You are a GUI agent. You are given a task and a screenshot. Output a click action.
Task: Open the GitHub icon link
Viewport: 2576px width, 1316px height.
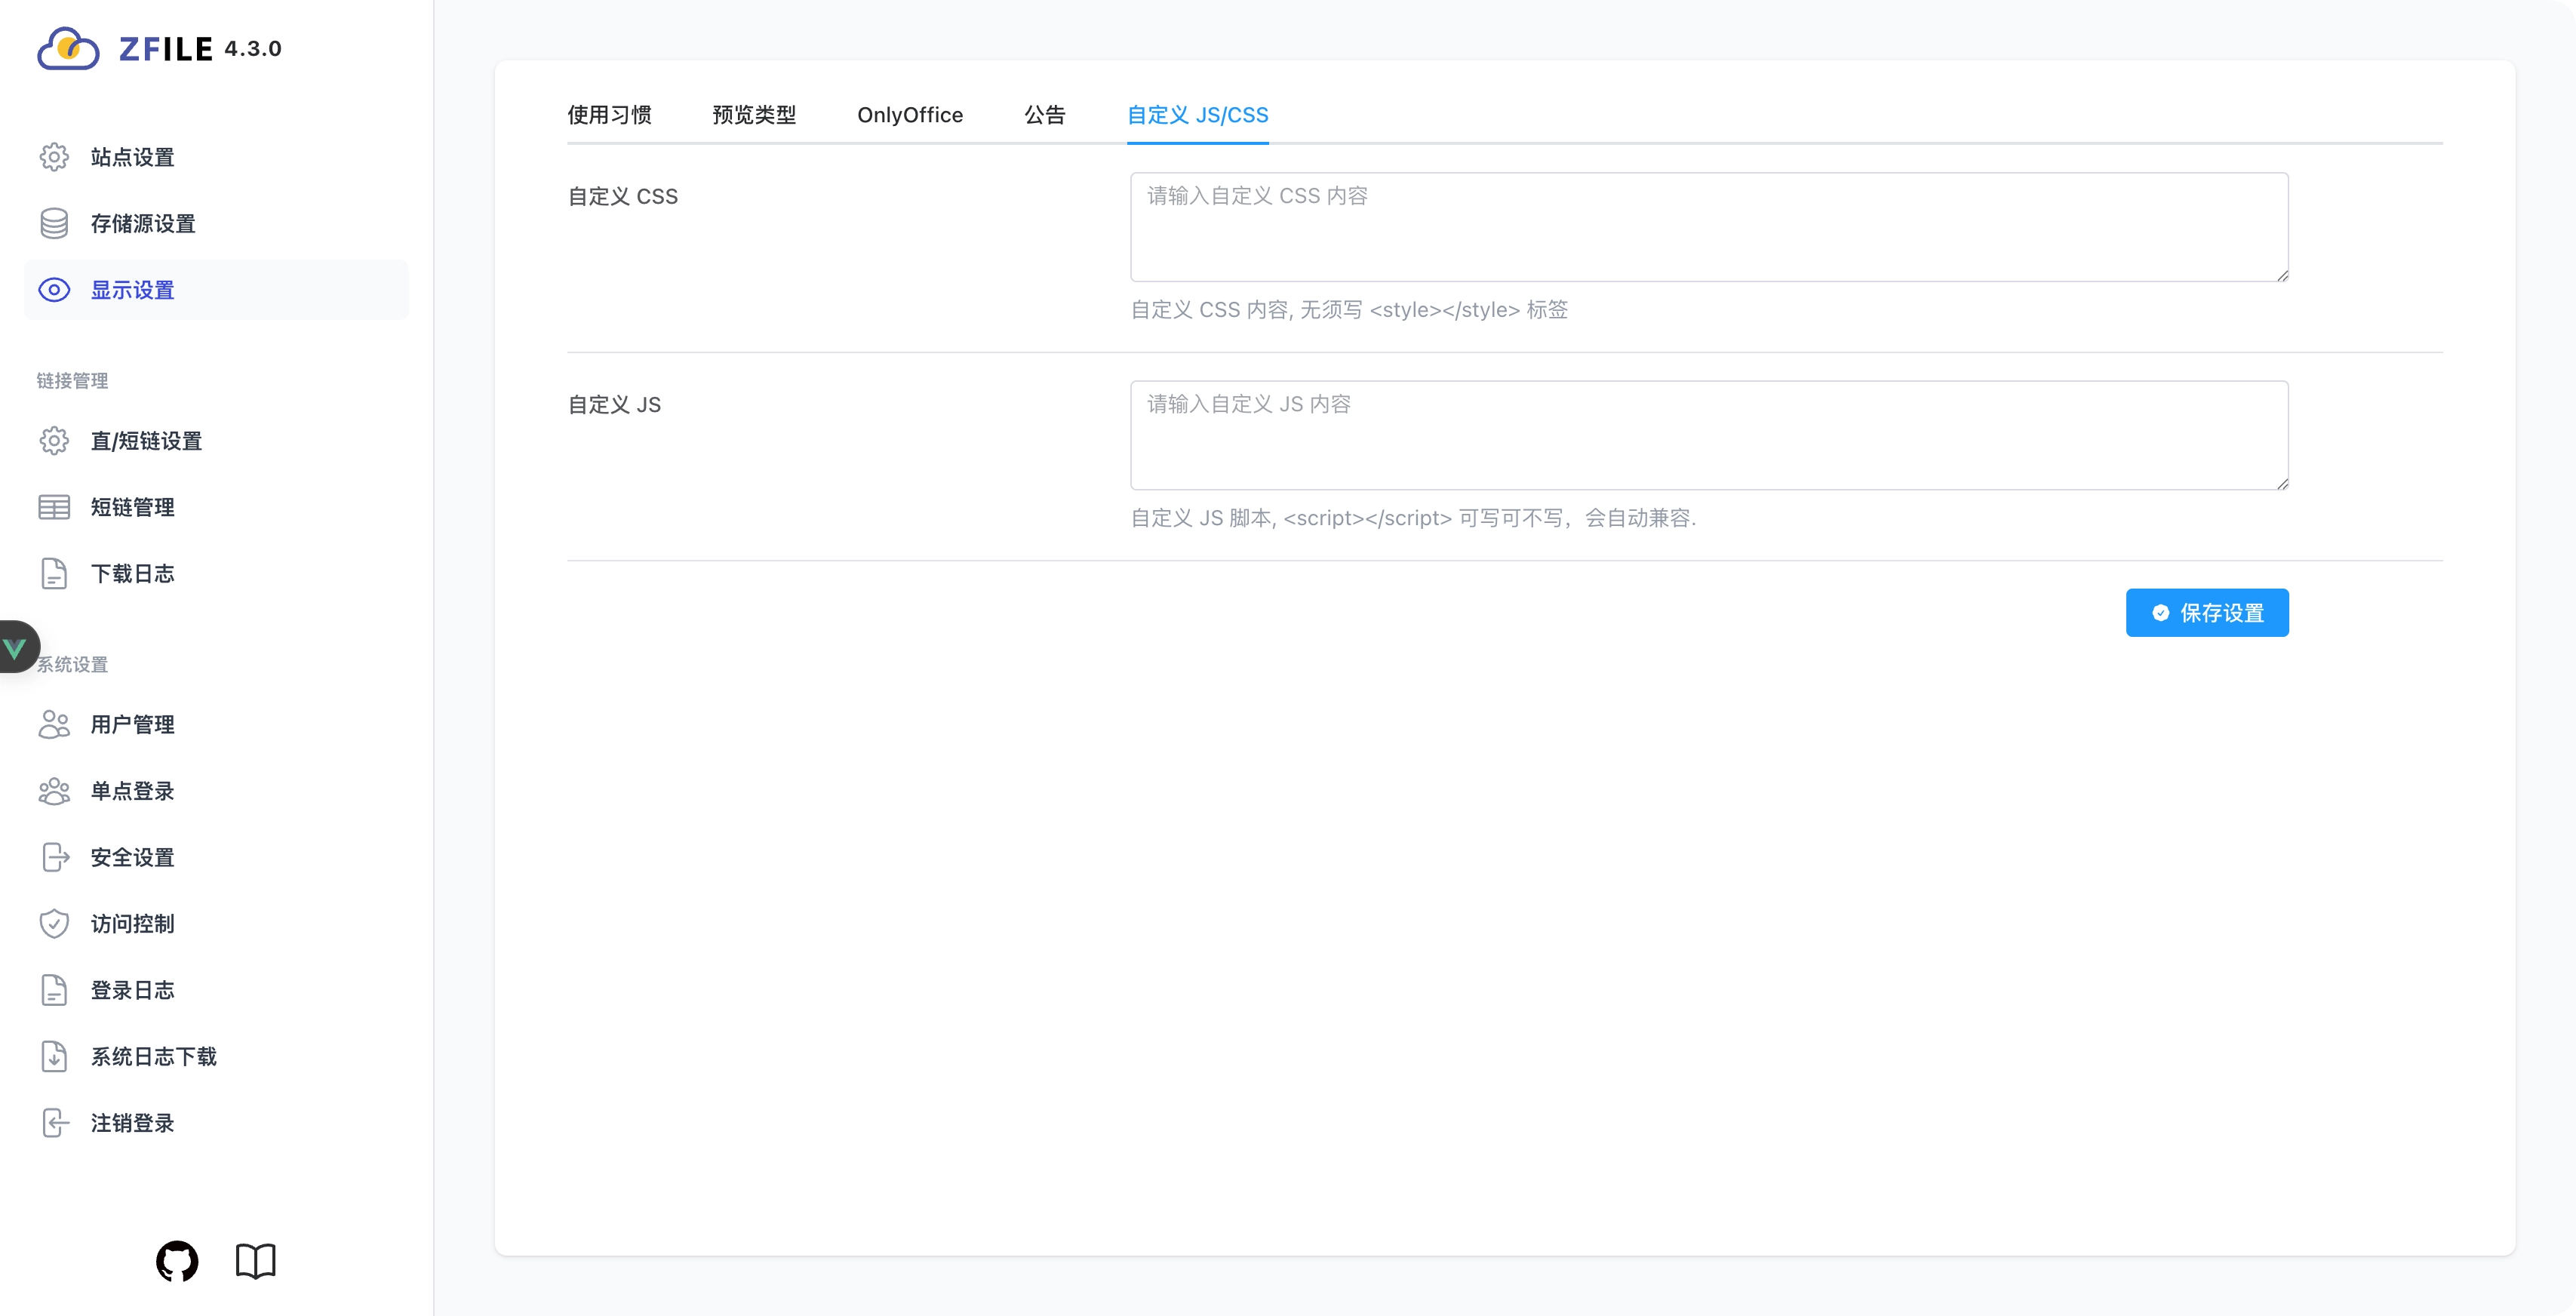click(x=177, y=1261)
